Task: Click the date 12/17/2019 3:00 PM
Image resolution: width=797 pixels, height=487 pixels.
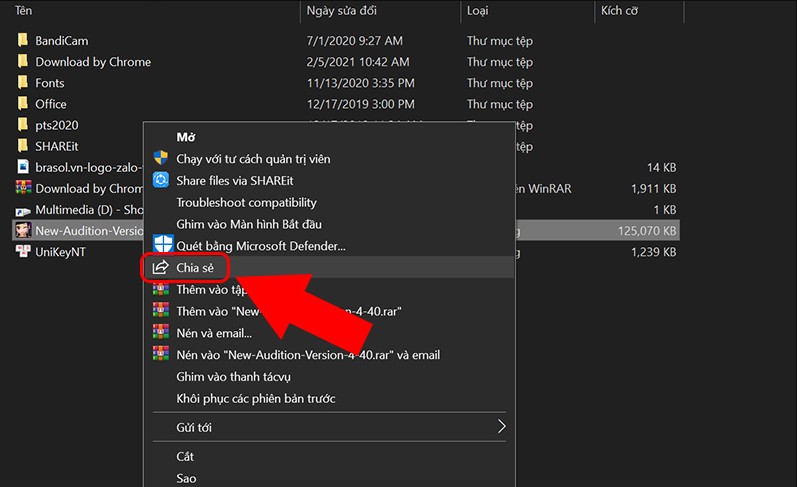Action: pyautogui.click(x=361, y=104)
